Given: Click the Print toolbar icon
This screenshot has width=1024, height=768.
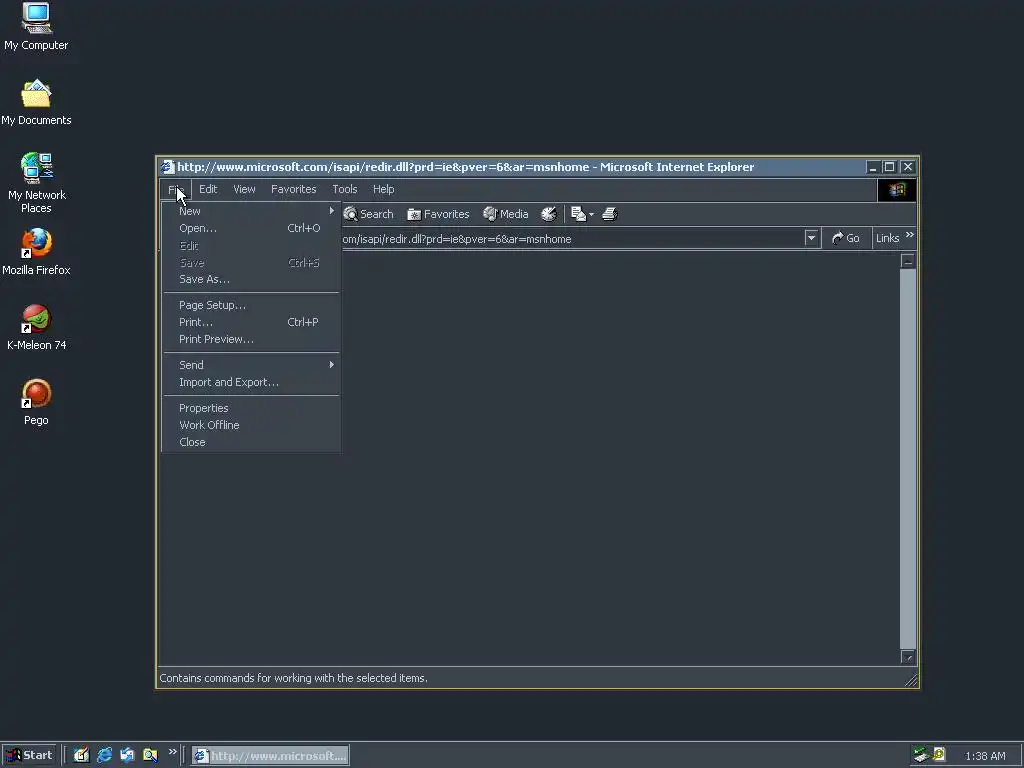Looking at the screenshot, I should click(x=609, y=214).
